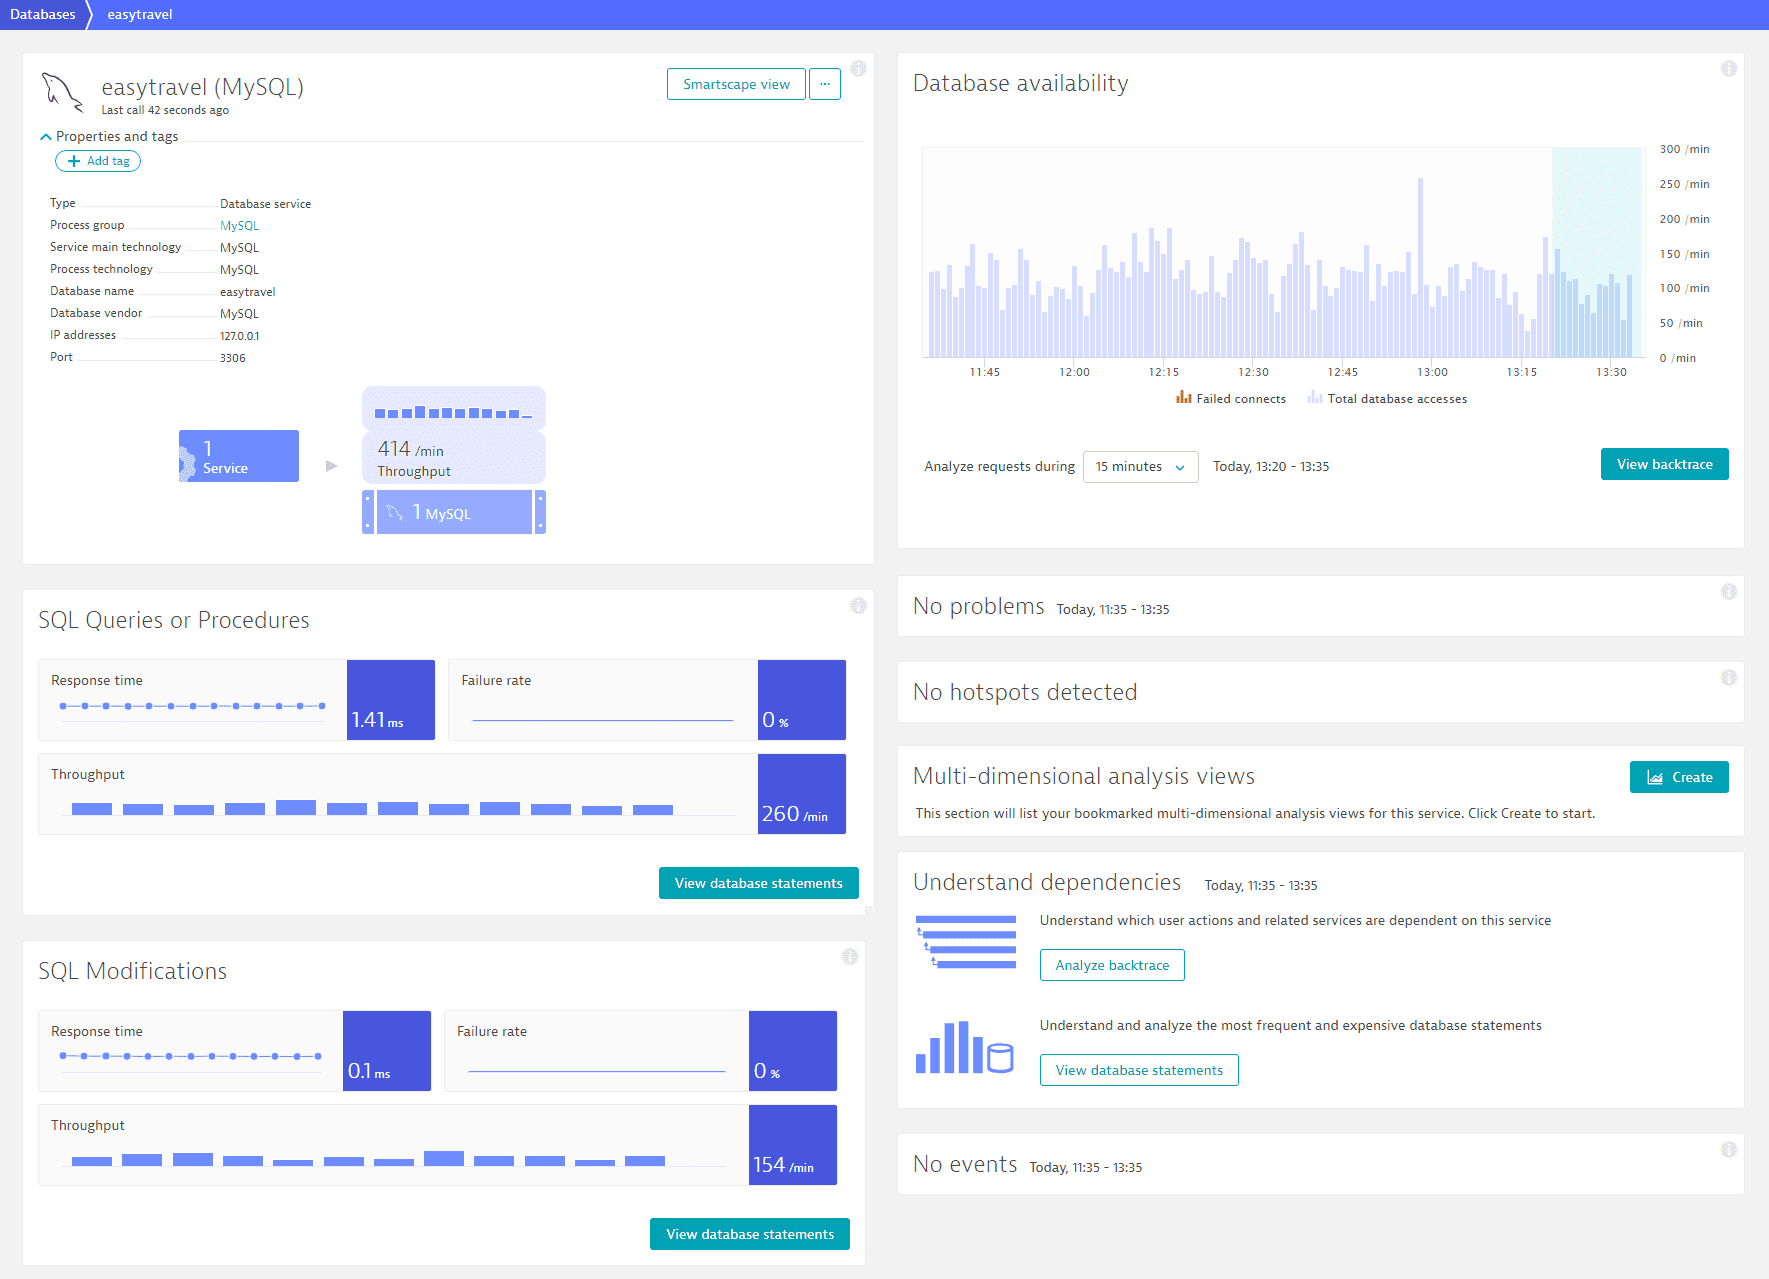Click Database name value 'easytravel'
The width and height of the screenshot is (1769, 1279).
tap(248, 292)
